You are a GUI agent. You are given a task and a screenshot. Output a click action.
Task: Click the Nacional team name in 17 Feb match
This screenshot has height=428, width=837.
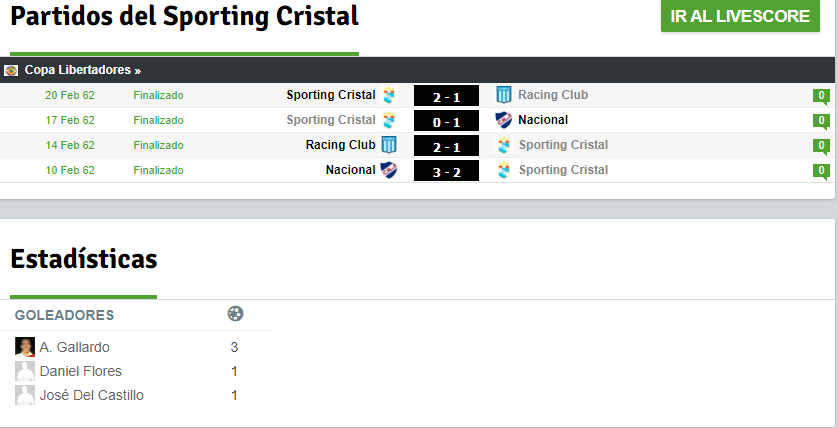(x=543, y=120)
